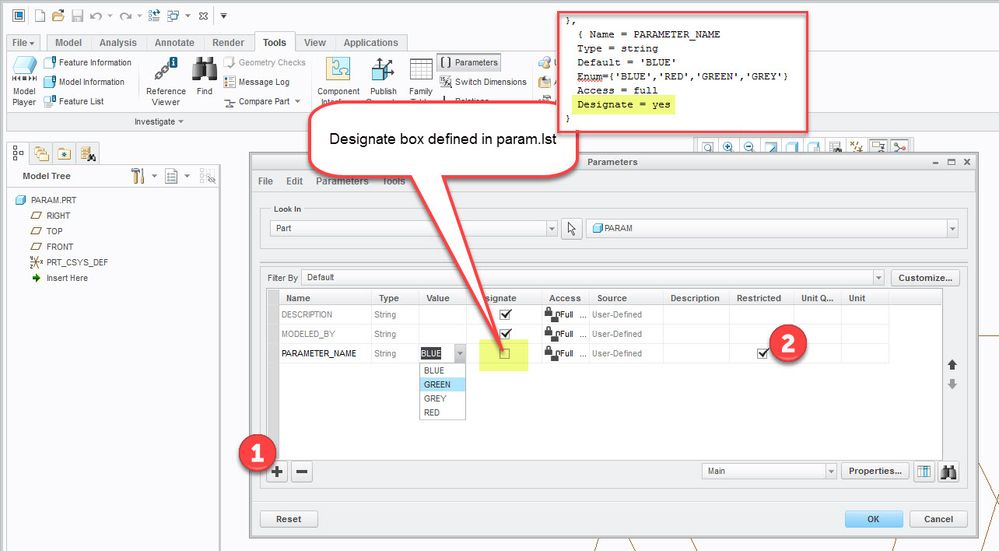
Task: Open the Model Player tool
Action: [24, 81]
